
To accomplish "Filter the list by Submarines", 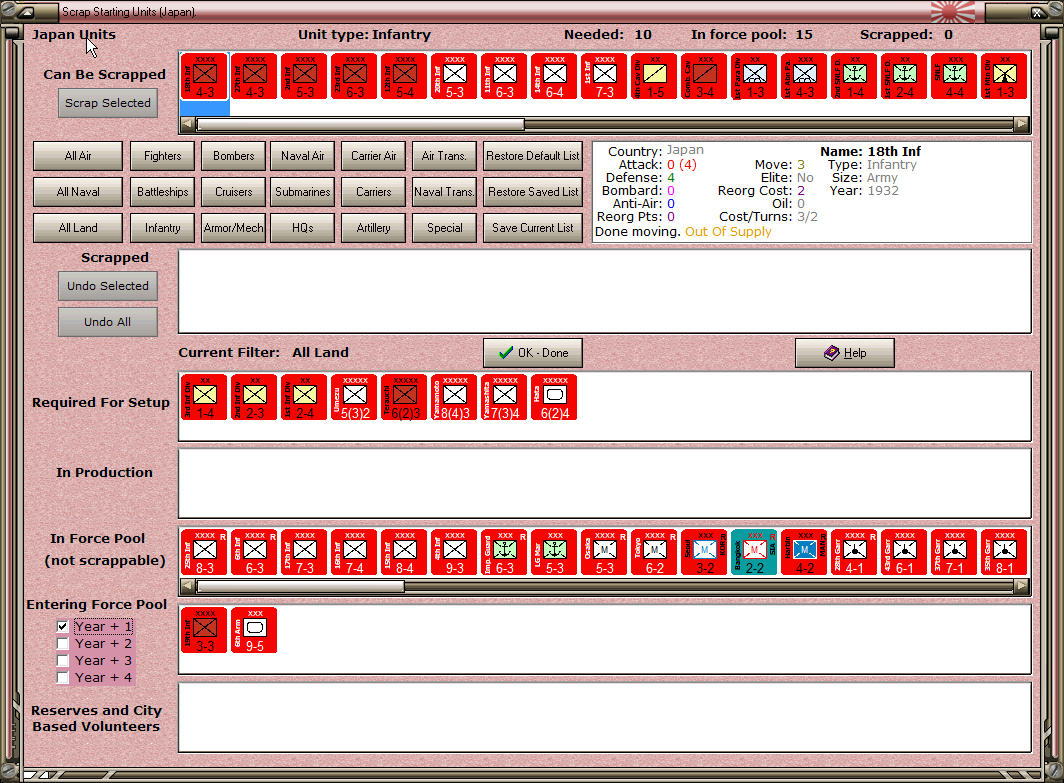I will tap(303, 192).
